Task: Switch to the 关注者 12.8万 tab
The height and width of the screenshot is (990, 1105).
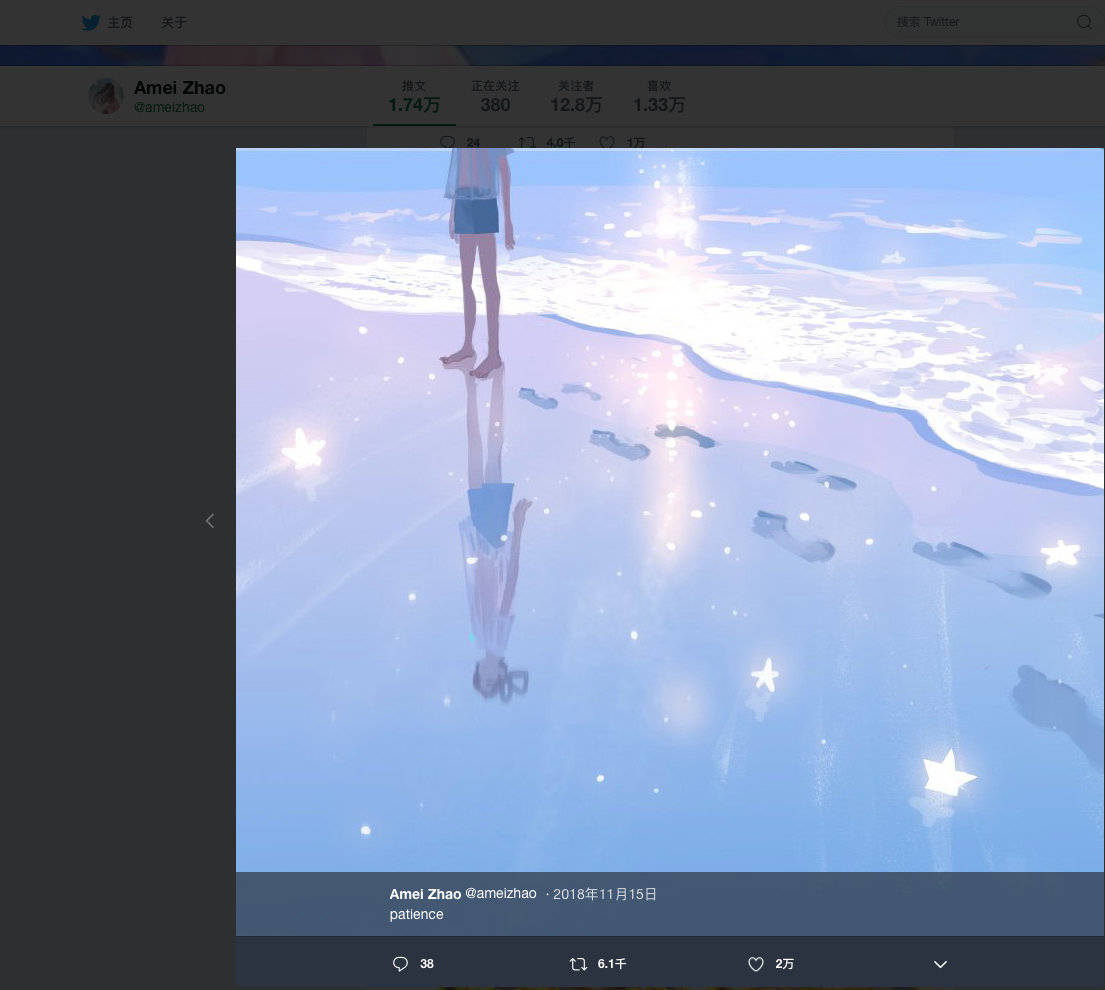Action: (576, 97)
